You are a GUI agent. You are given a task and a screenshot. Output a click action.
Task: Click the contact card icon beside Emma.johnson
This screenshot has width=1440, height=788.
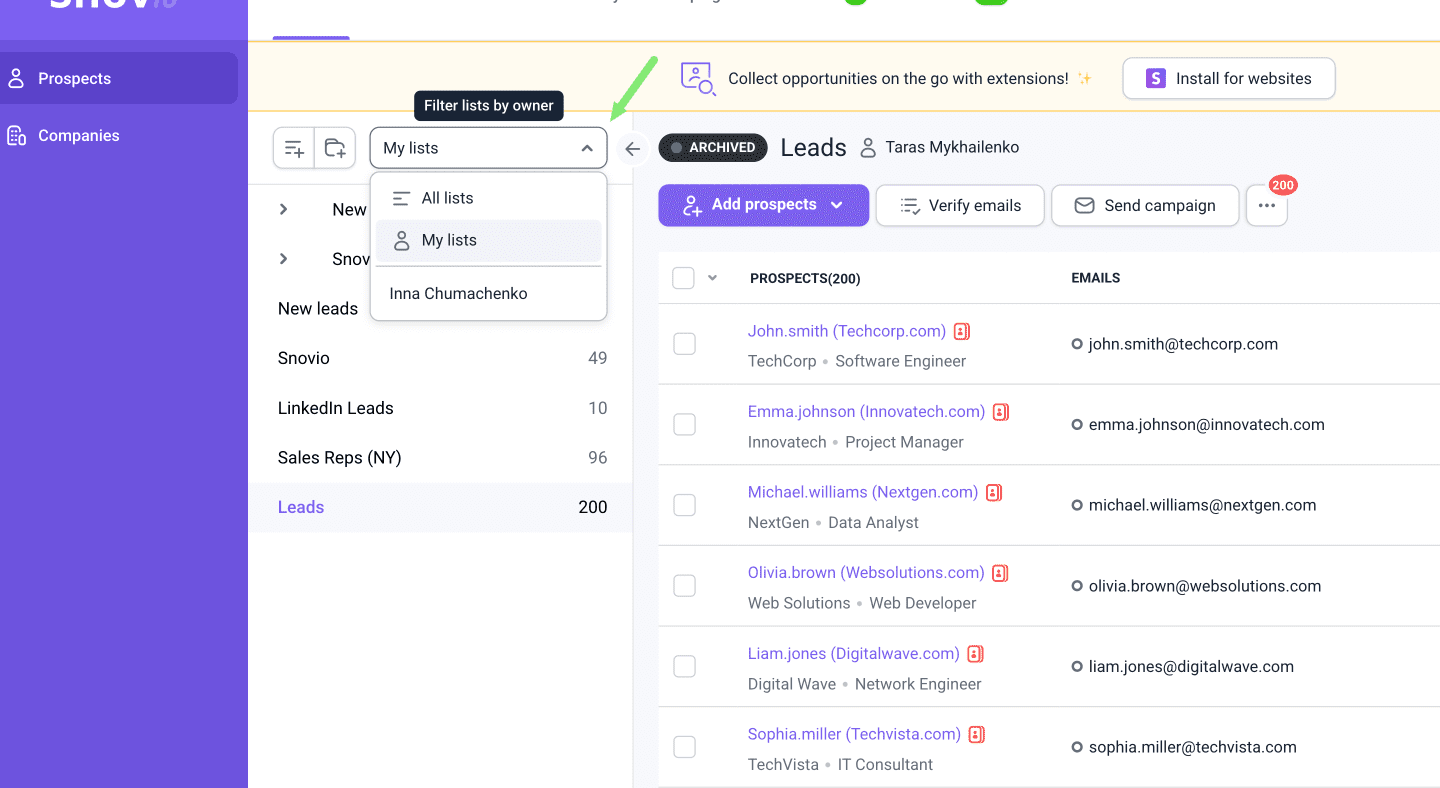(x=1001, y=412)
